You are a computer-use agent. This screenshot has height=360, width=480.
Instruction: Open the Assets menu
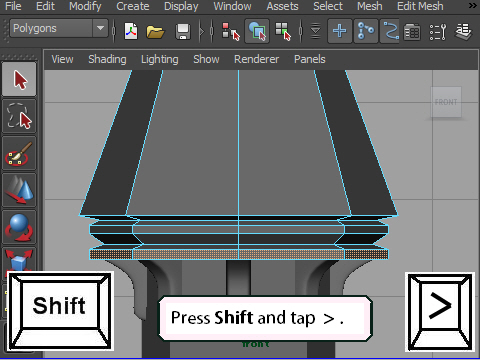point(282,6)
